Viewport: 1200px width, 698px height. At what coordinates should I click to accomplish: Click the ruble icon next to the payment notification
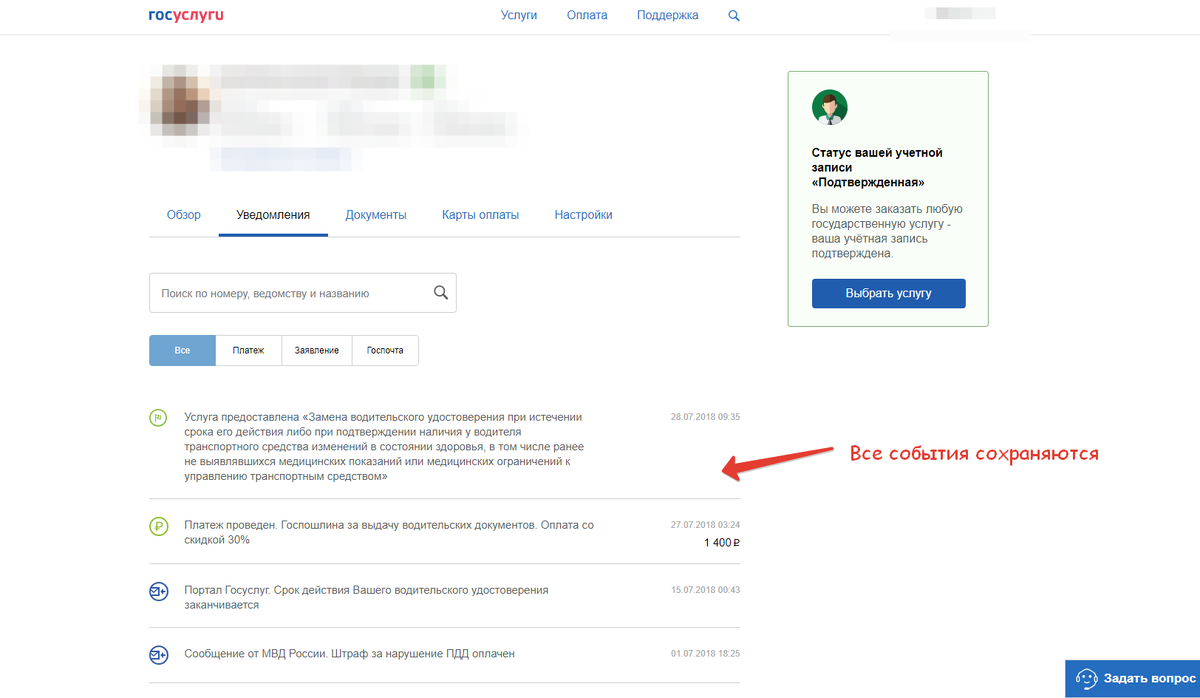pyautogui.click(x=158, y=526)
